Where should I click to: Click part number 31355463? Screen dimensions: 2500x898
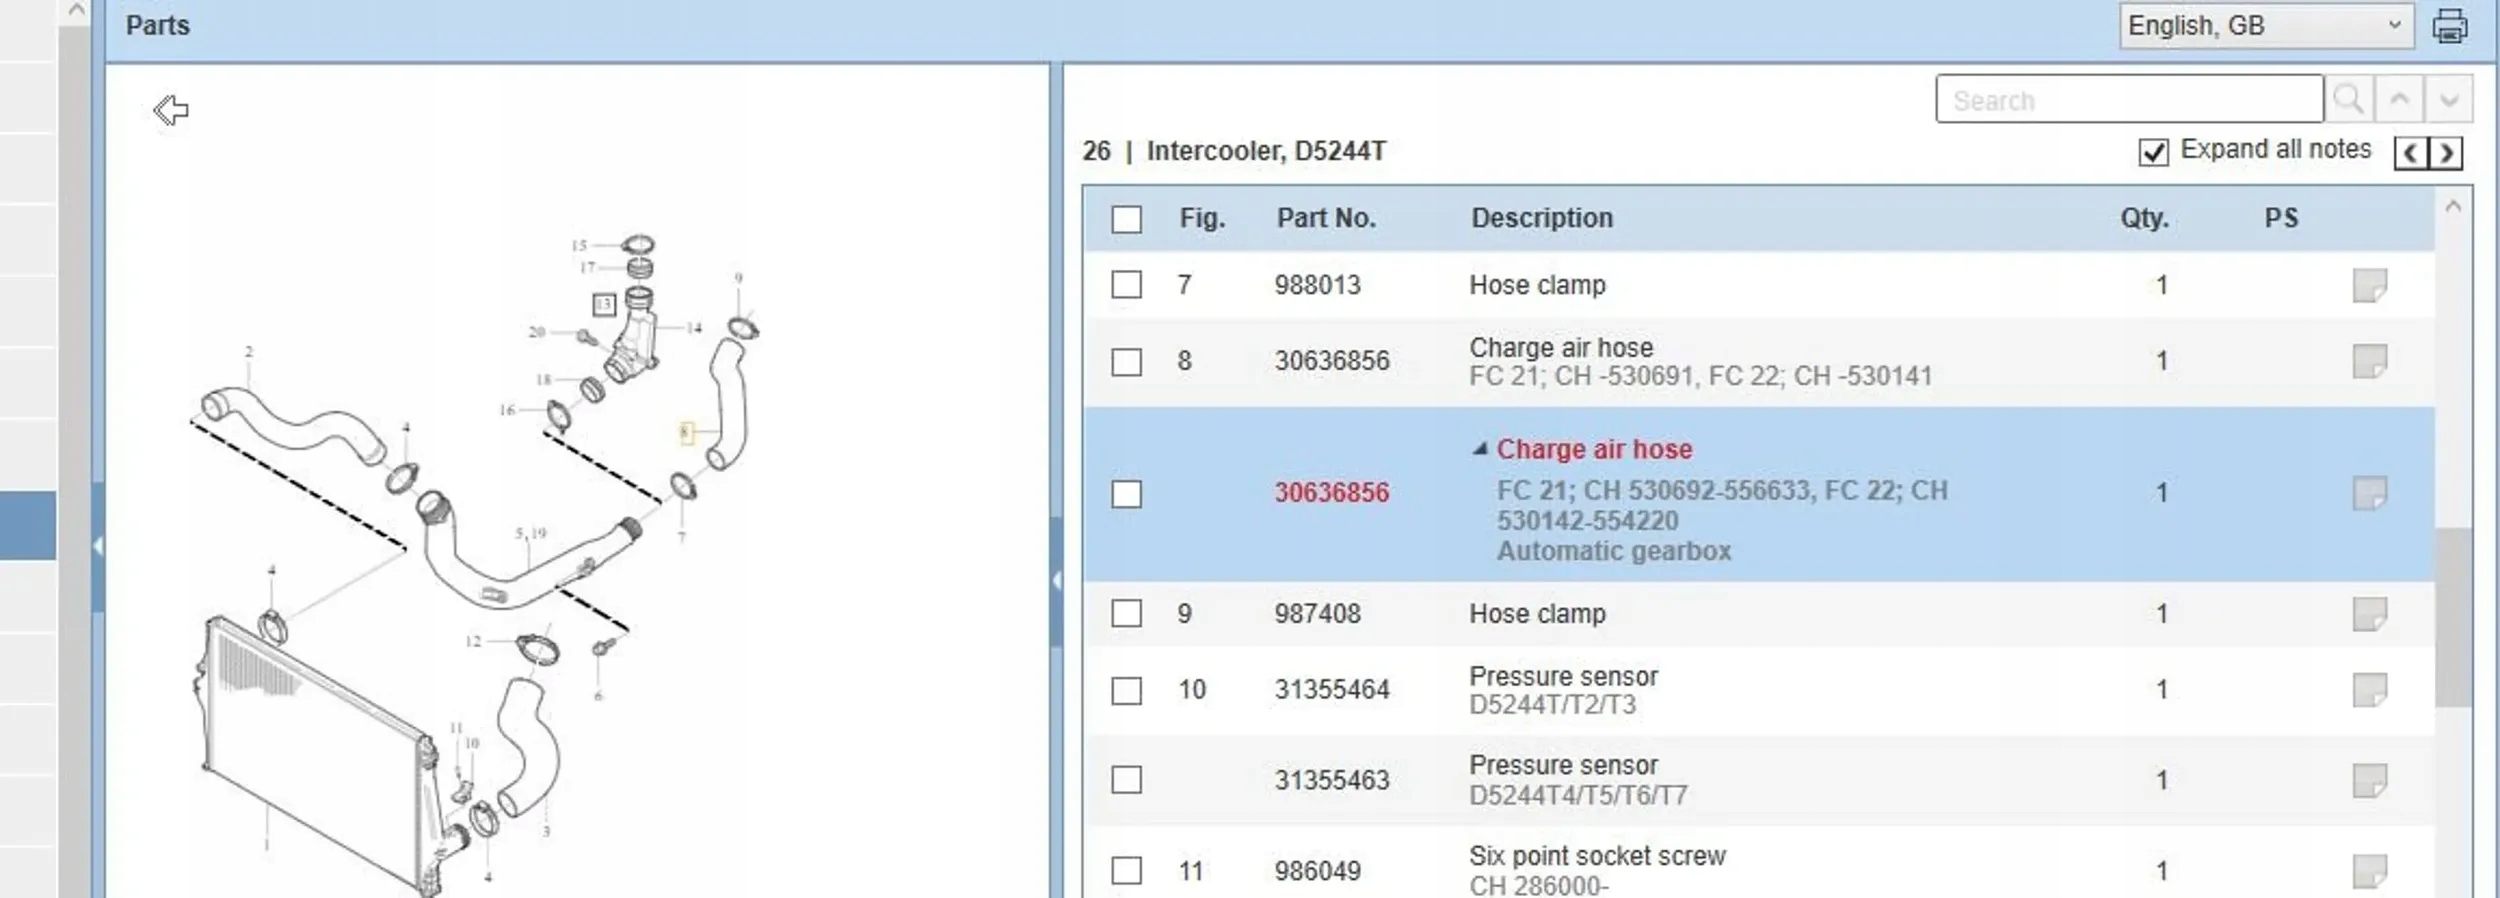pos(1332,780)
